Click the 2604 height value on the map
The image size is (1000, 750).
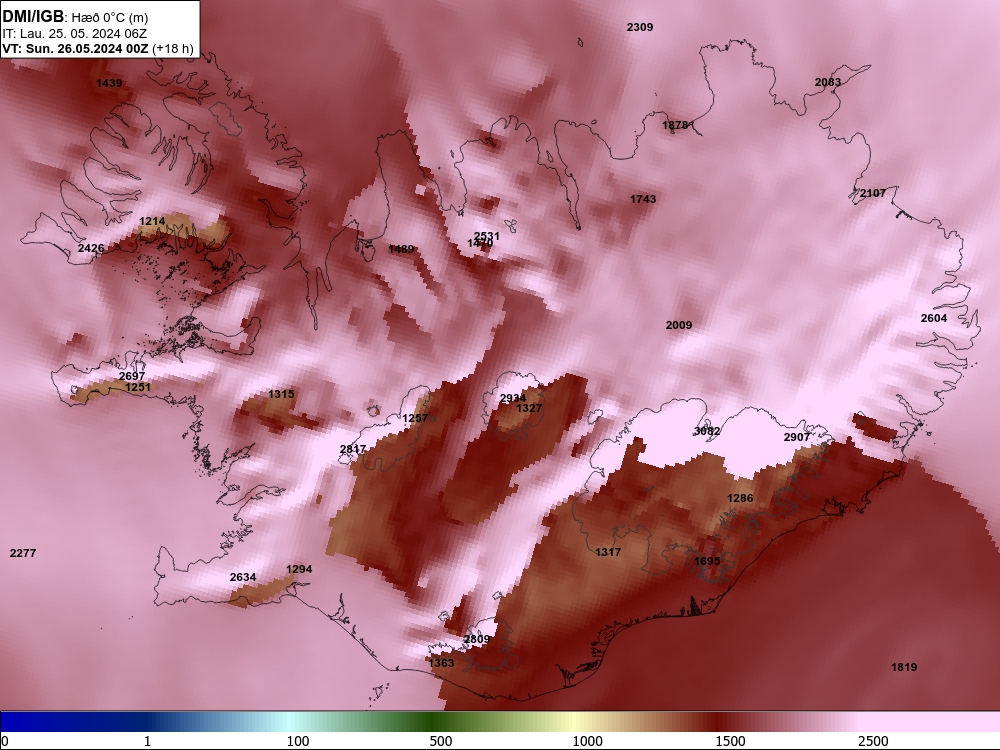click(x=934, y=318)
